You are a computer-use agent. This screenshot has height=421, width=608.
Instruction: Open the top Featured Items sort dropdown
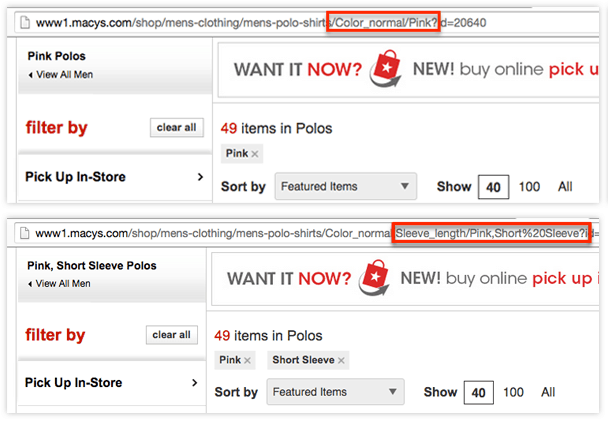pos(345,186)
